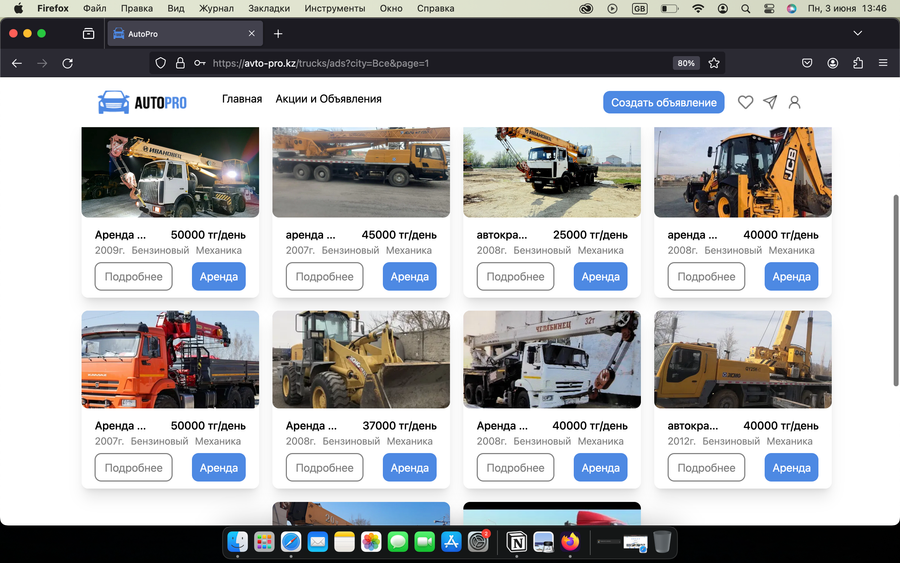Open the extensions puzzle icon

(x=858, y=63)
